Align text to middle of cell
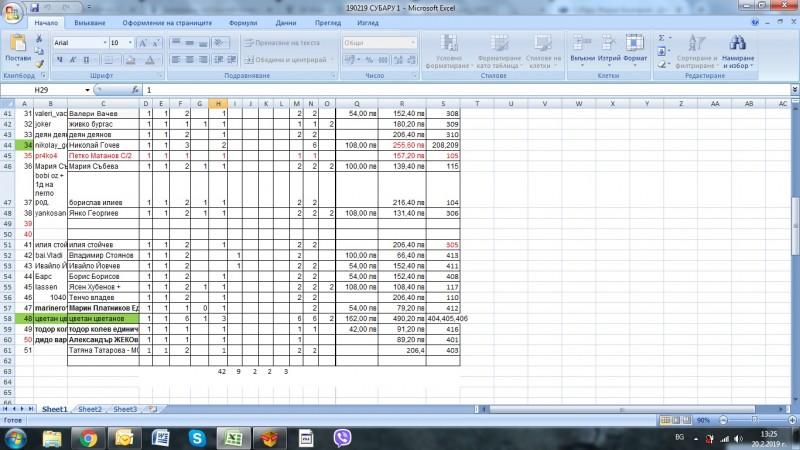800x450 pixels. click(189, 43)
